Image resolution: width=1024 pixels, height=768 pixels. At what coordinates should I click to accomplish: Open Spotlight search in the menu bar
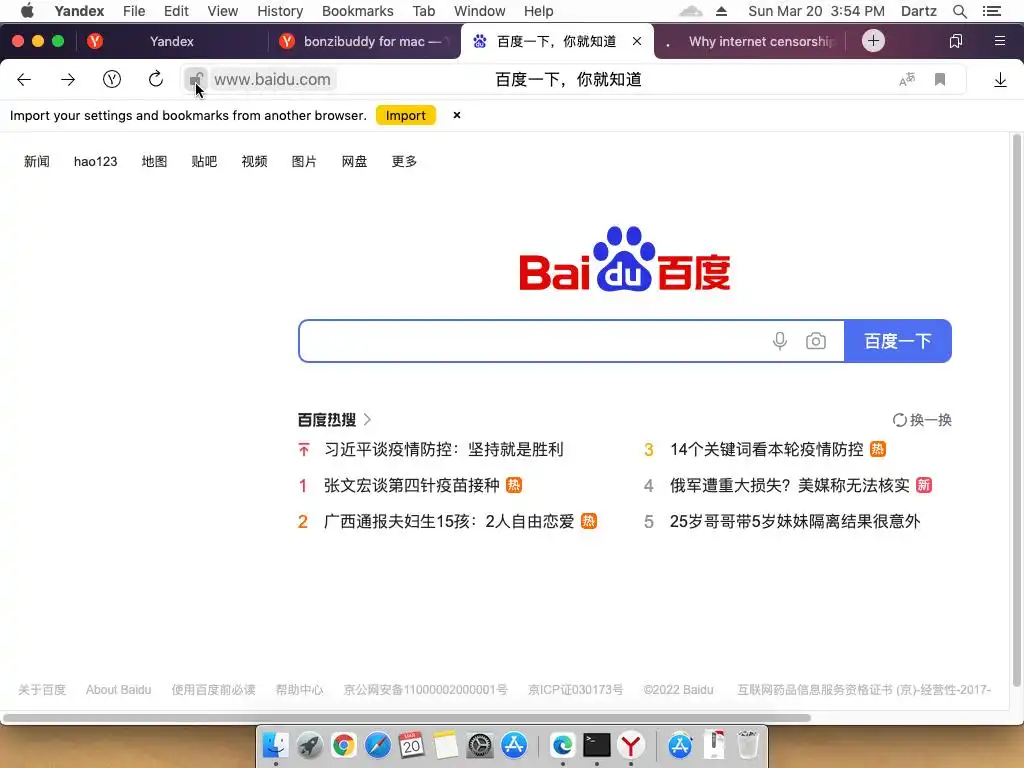[959, 11]
